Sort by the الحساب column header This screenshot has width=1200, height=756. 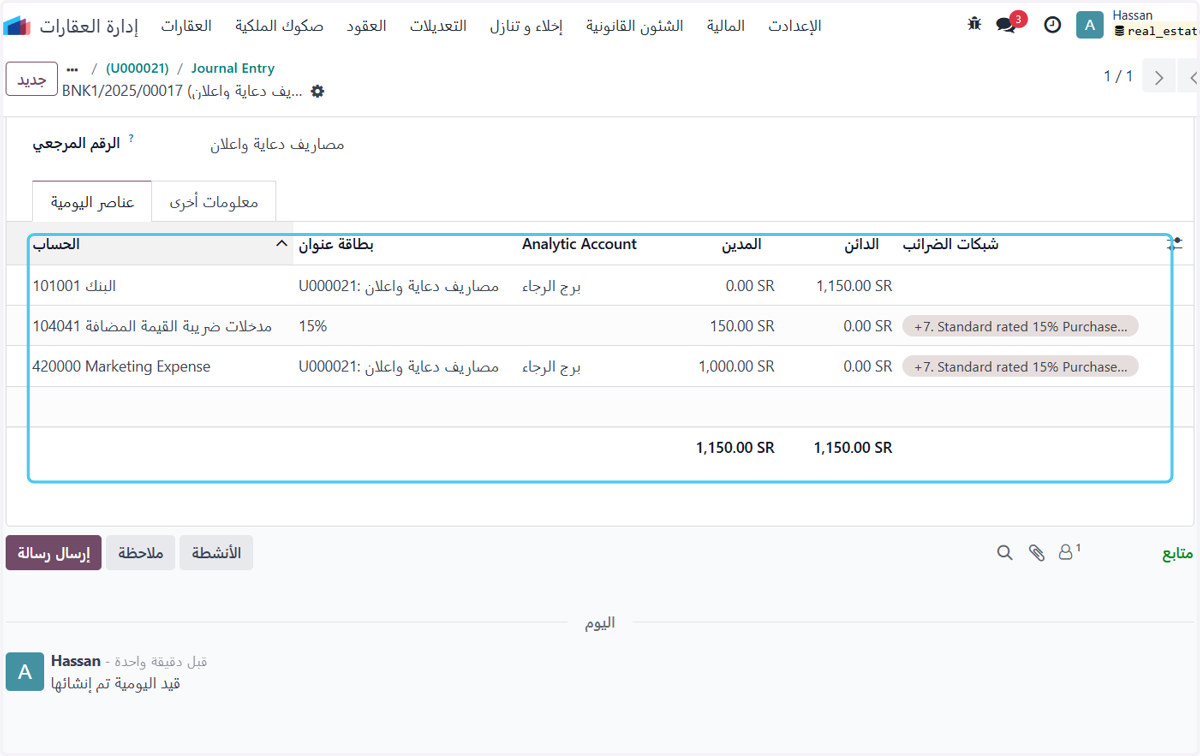click(160, 244)
